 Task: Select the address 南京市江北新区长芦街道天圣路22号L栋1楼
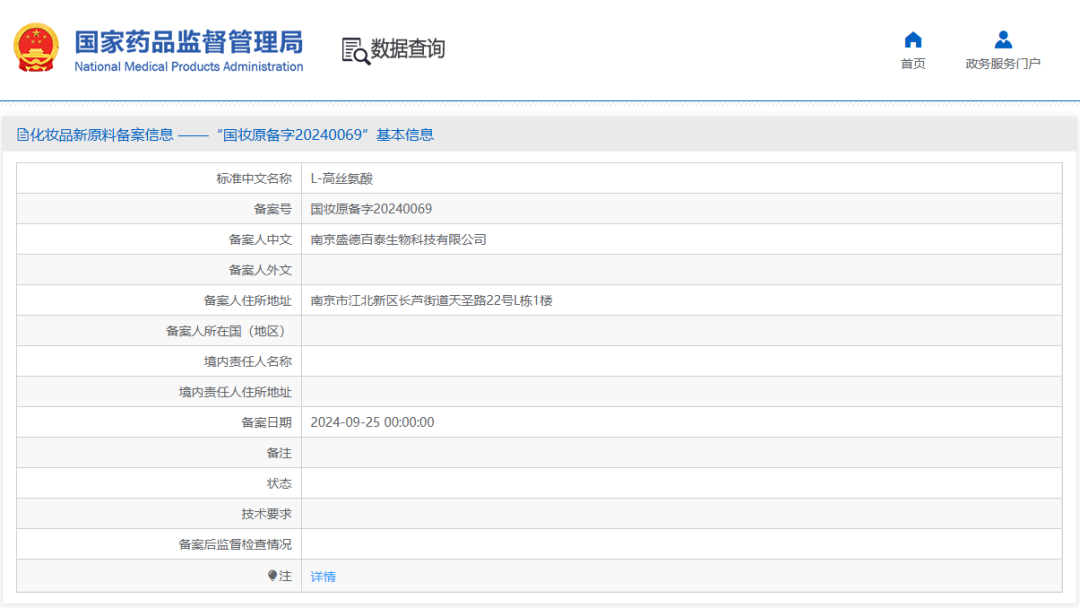click(x=431, y=300)
